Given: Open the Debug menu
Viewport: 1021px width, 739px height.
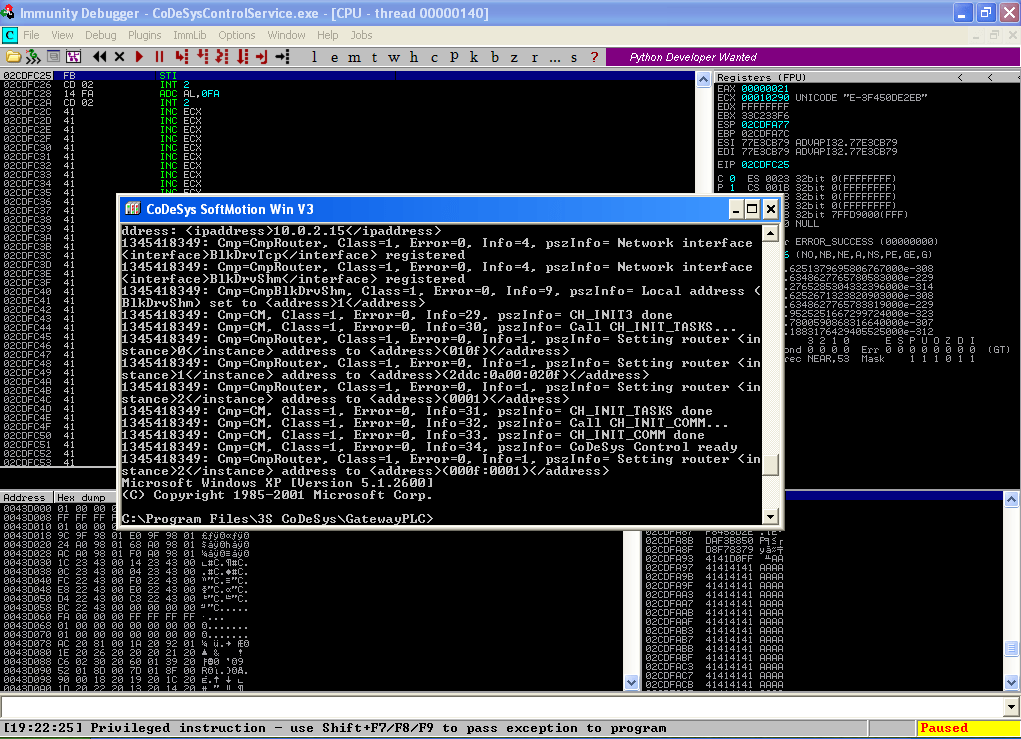Looking at the screenshot, I should (x=100, y=35).
